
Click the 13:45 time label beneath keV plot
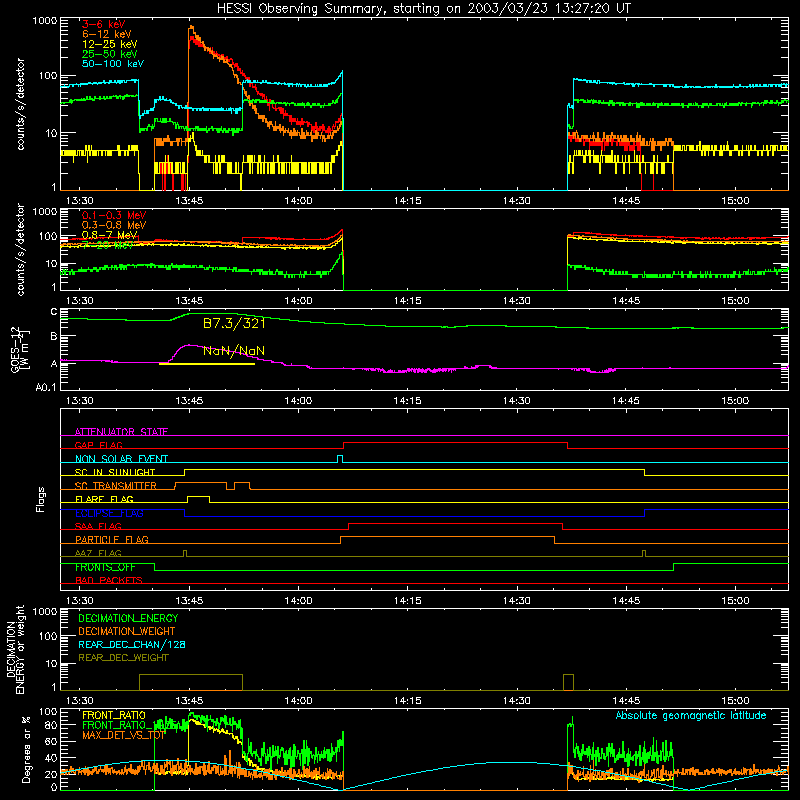[189, 201]
